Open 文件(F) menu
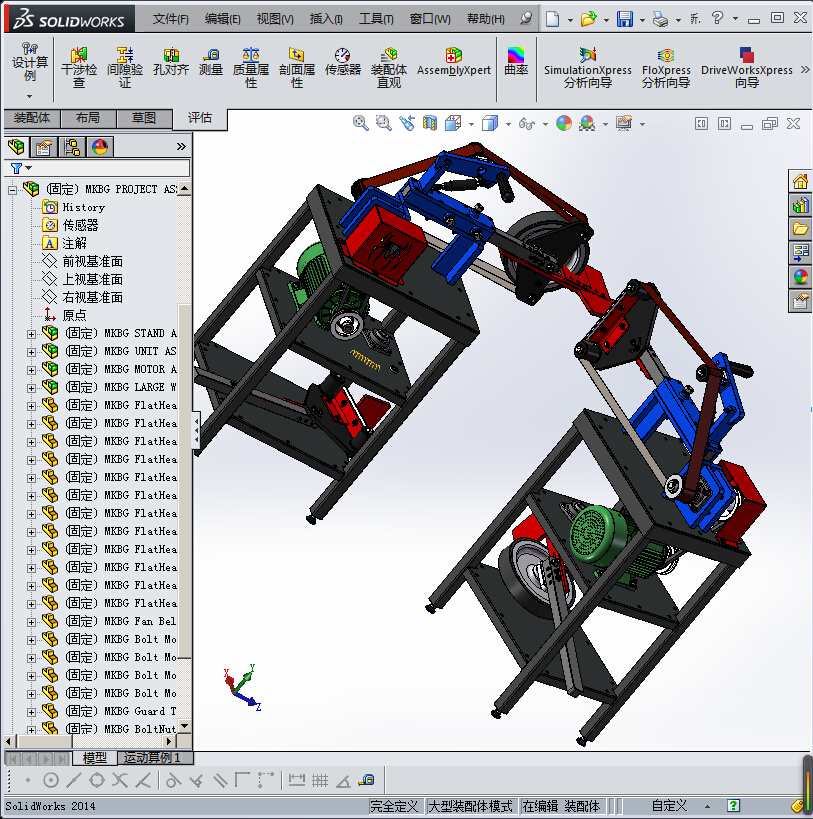Viewport: 813px width, 819px height. point(170,19)
